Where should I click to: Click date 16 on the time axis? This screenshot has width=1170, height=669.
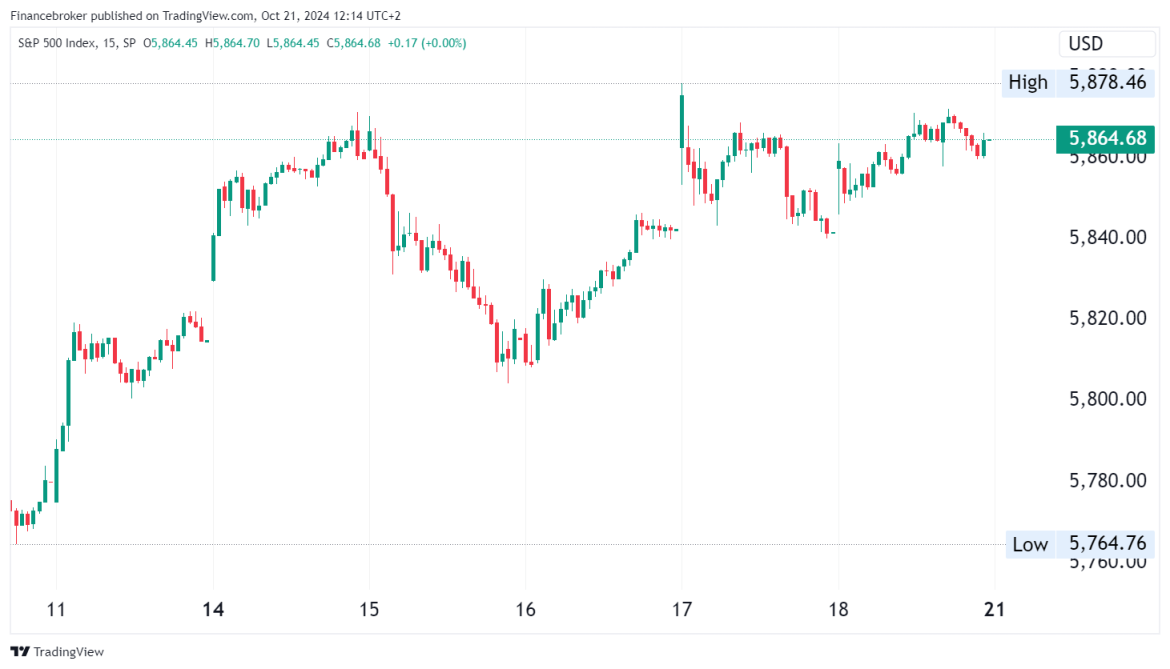[526, 609]
